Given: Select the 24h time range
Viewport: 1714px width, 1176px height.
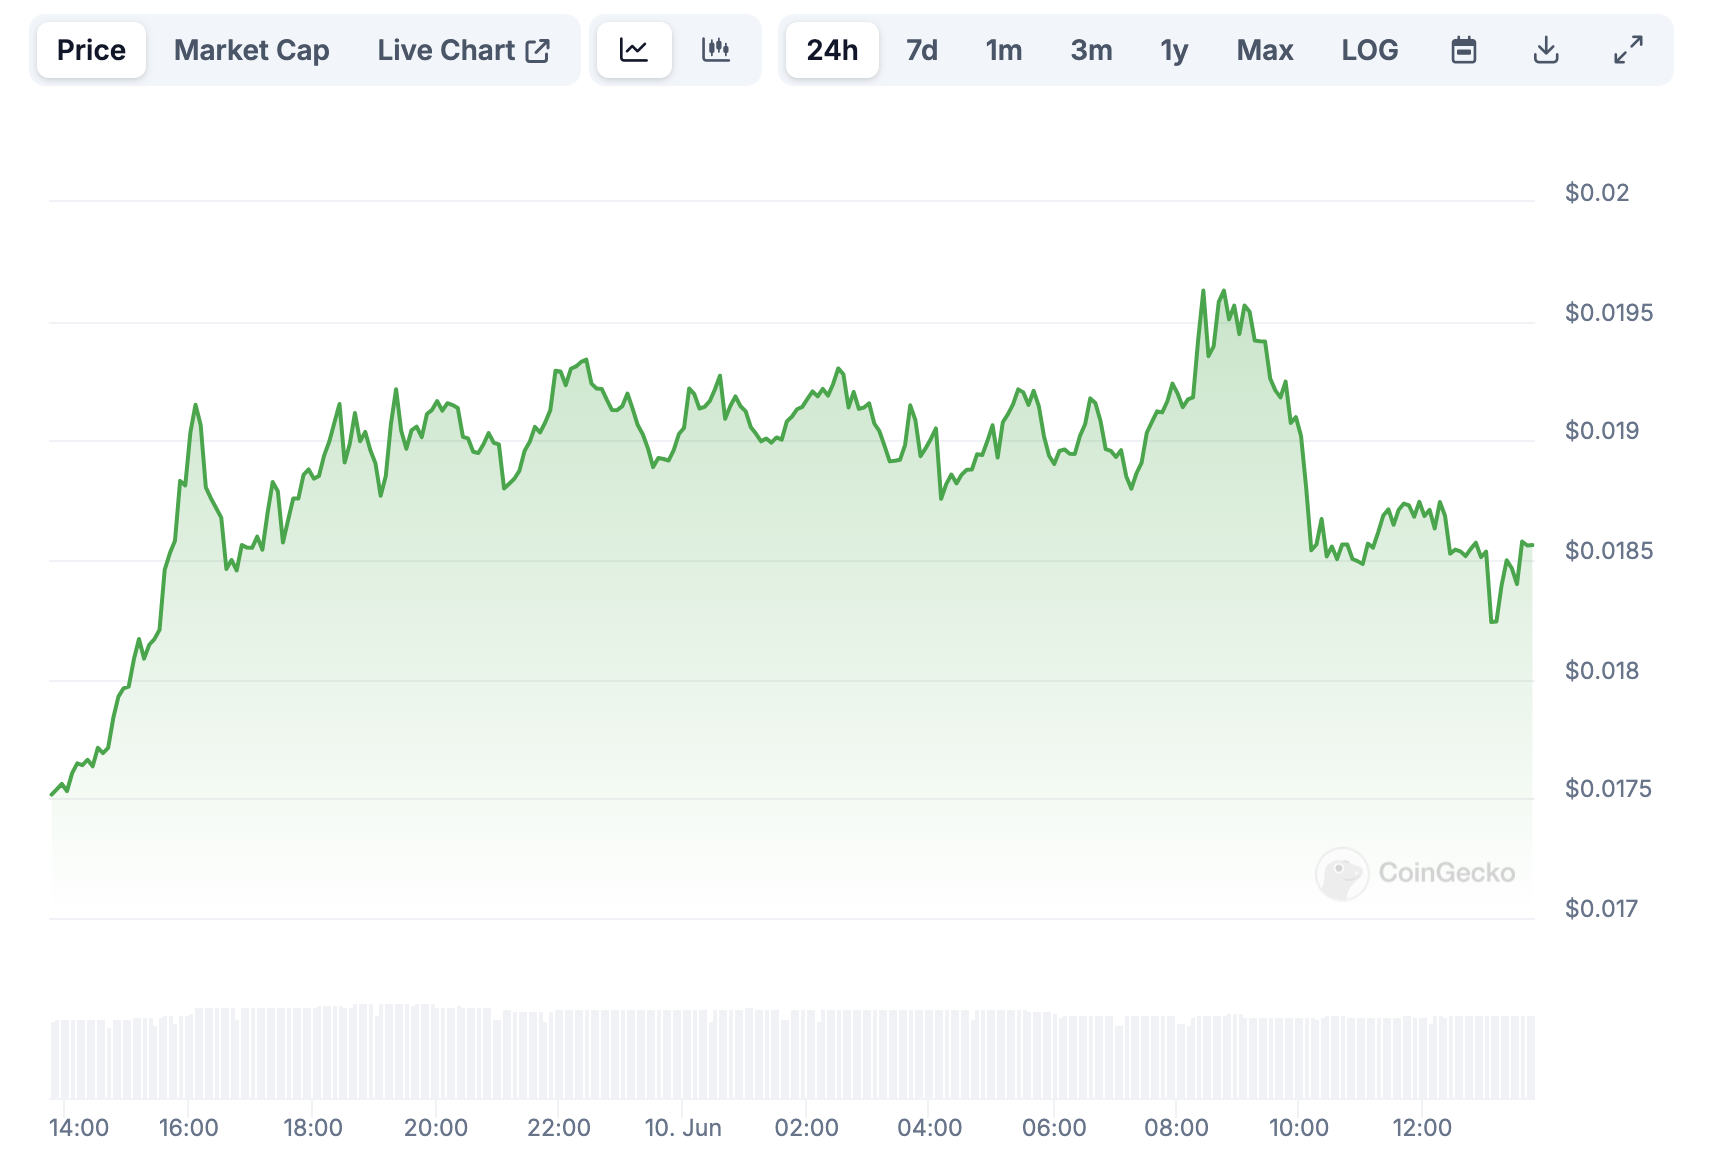Looking at the screenshot, I should (832, 50).
